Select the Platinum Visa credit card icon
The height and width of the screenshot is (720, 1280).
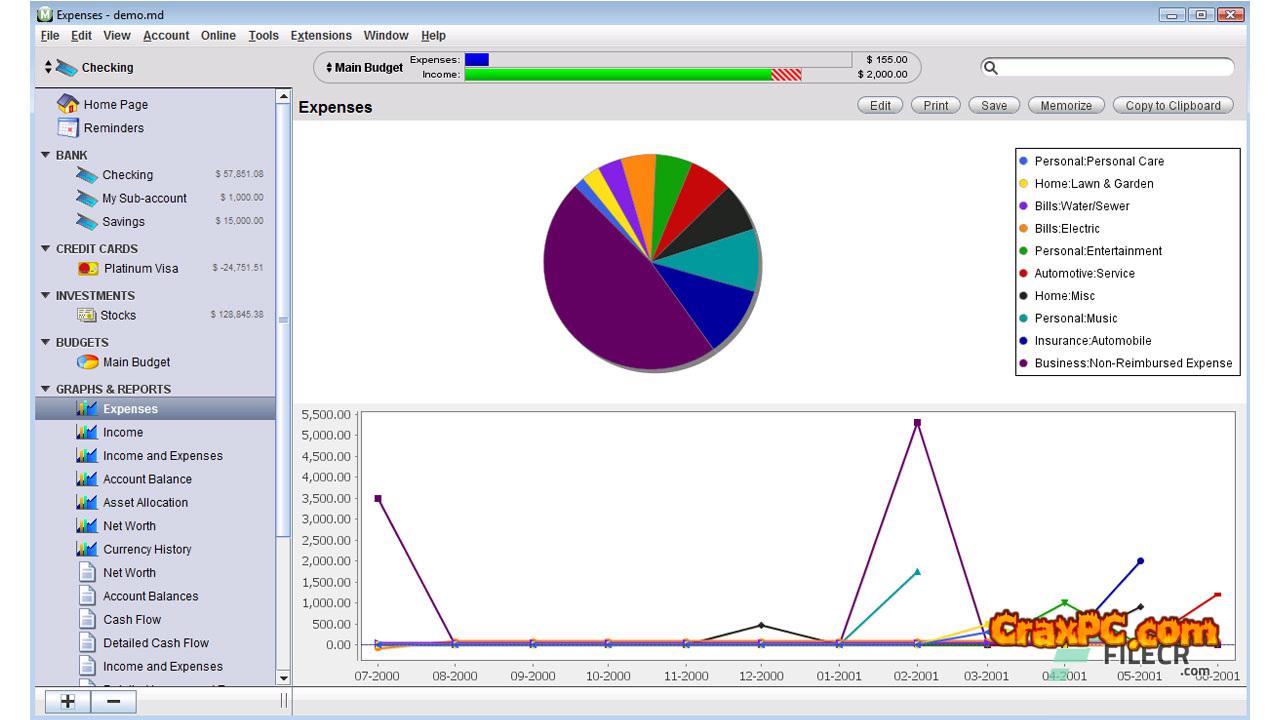point(88,268)
